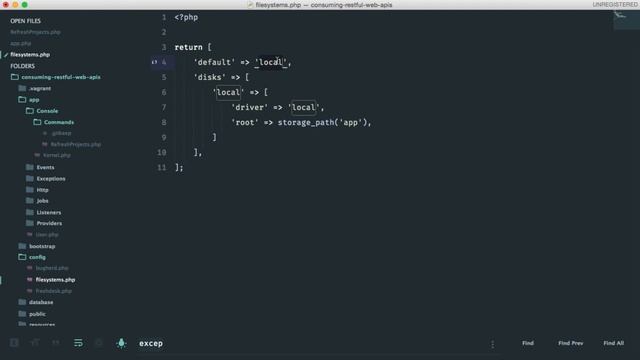This screenshot has width=640, height=360.
Task: Open RefreshProjects.php under Commands folder
Action: click(76, 144)
